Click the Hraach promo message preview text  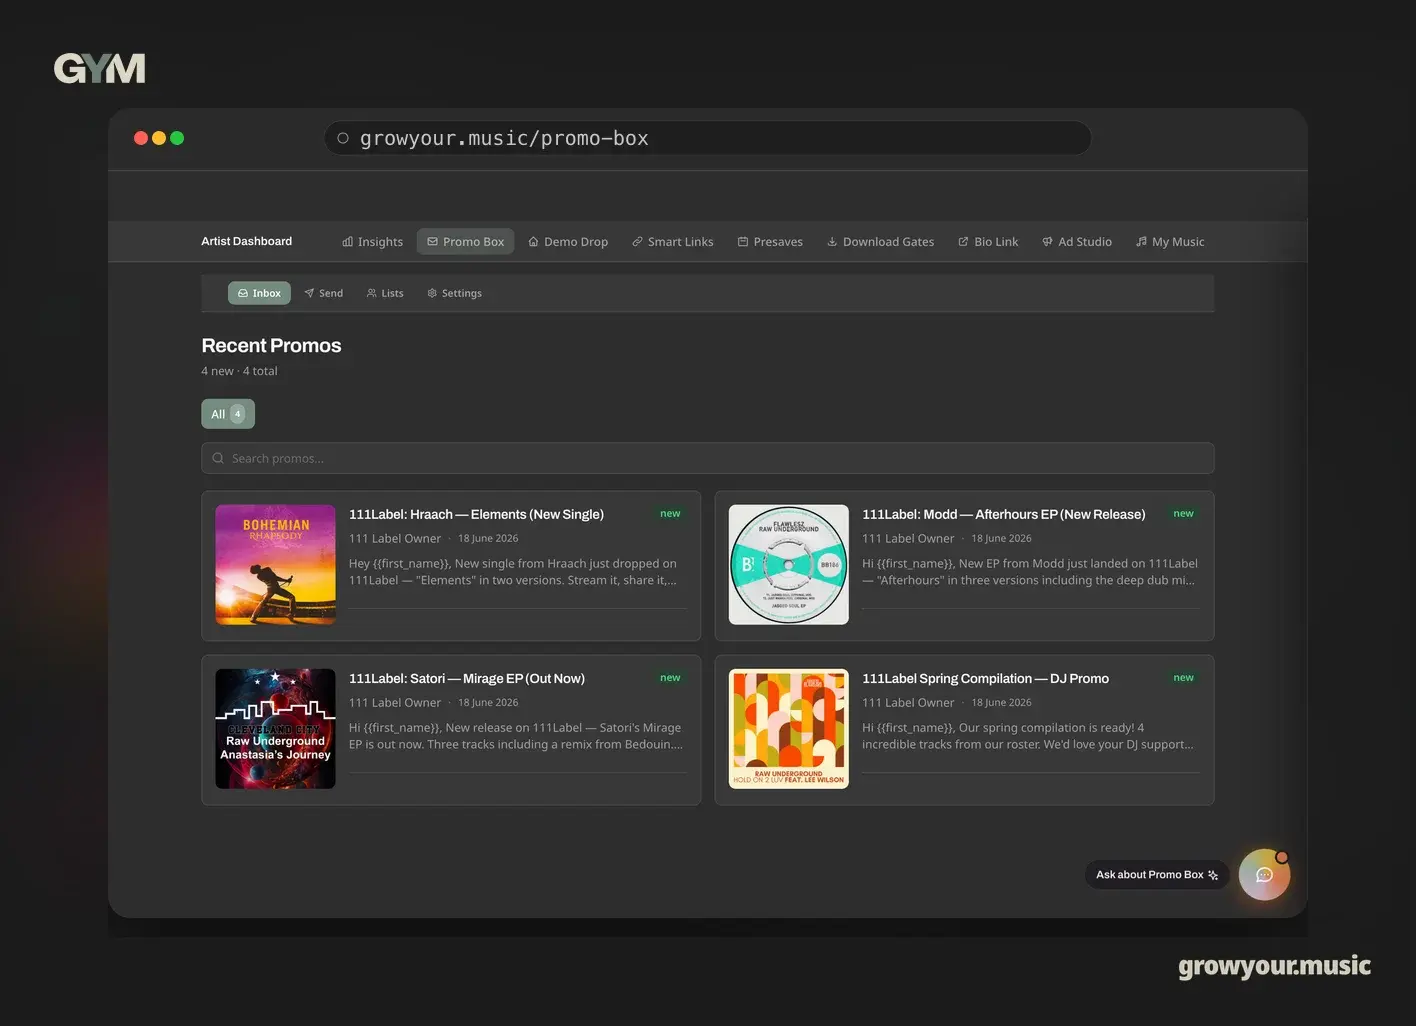514,572
